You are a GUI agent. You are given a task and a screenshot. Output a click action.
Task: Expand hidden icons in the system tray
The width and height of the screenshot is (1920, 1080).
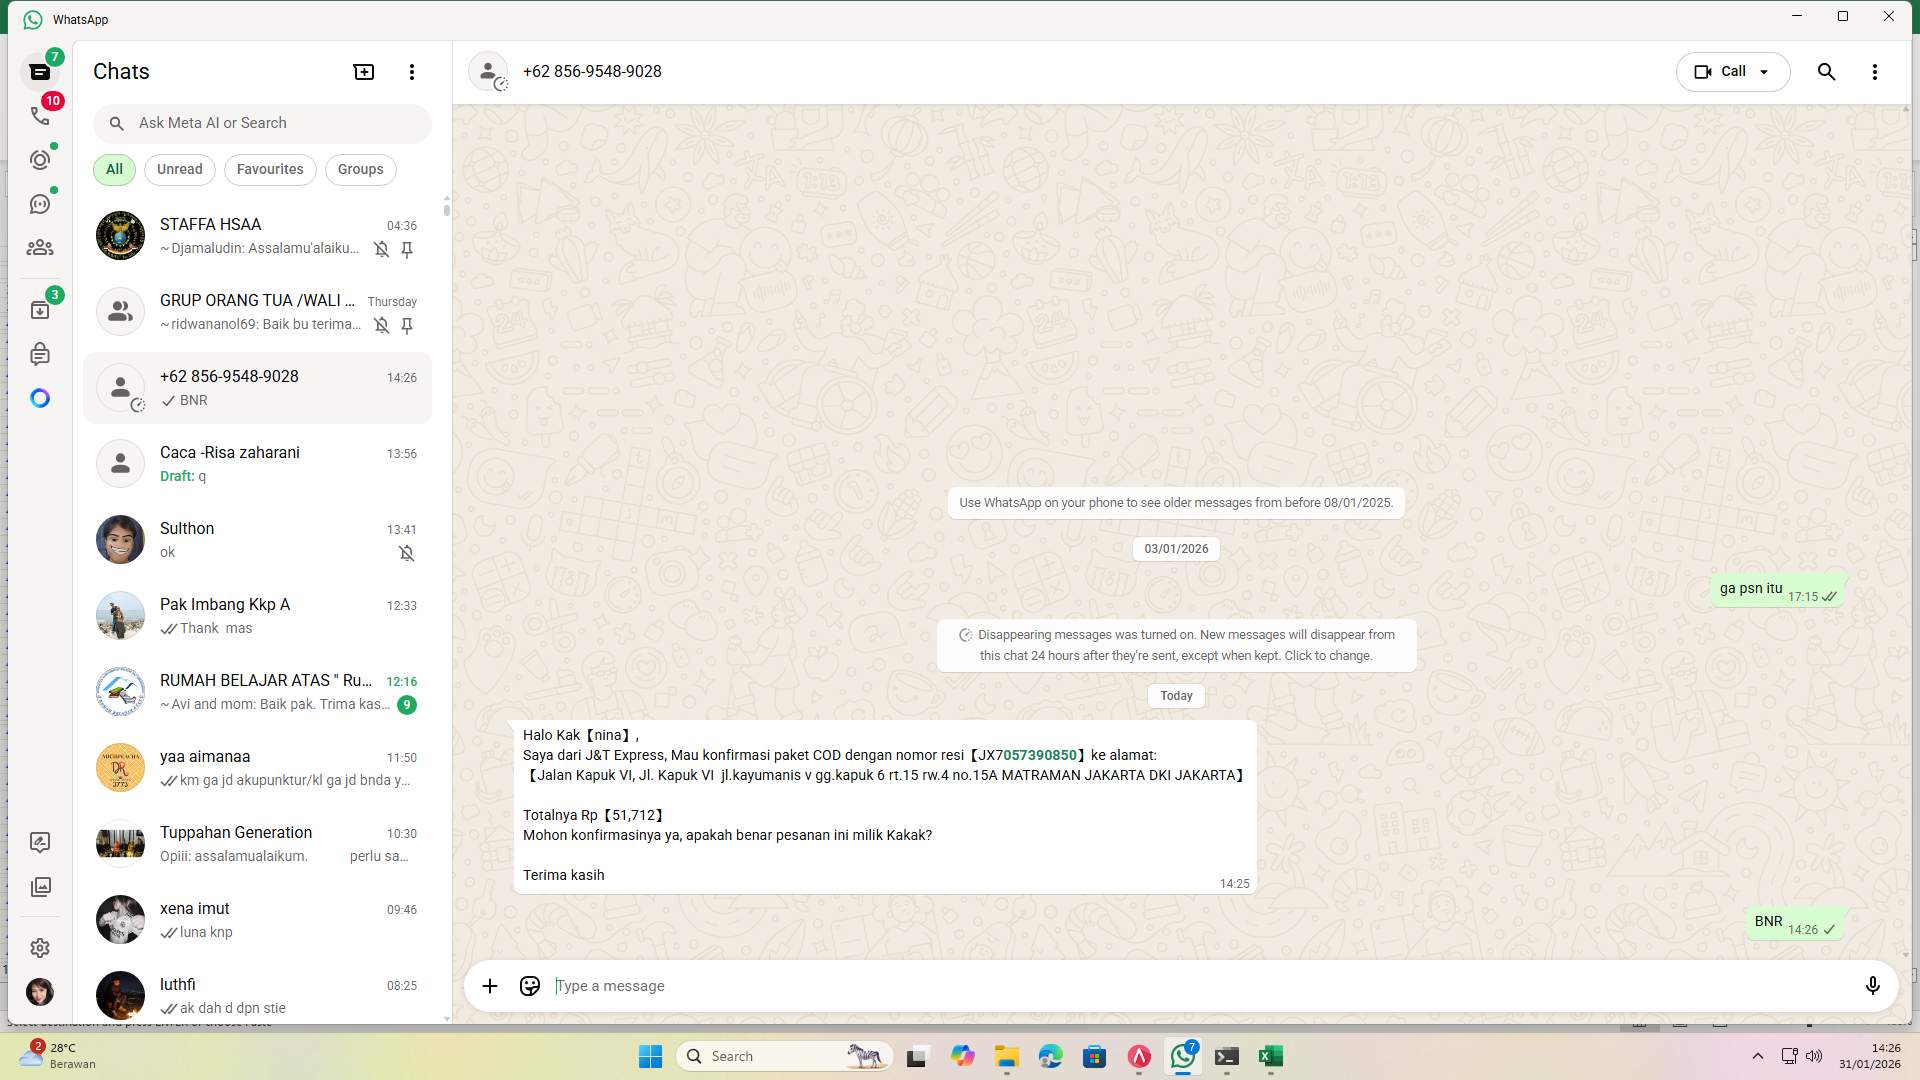(x=1757, y=1056)
